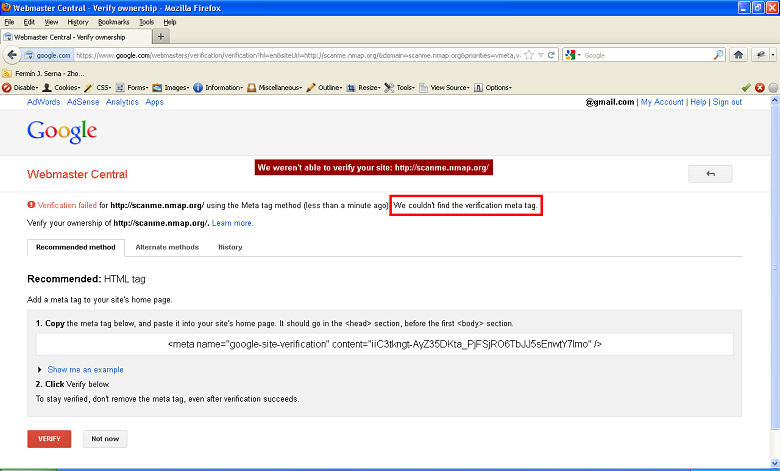Open the Edit menu
This screenshot has width=780, height=471.
(x=29, y=22)
